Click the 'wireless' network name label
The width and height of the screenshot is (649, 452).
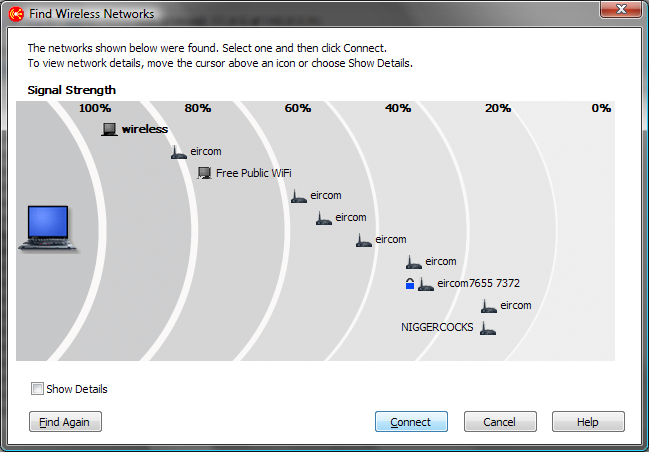(145, 129)
